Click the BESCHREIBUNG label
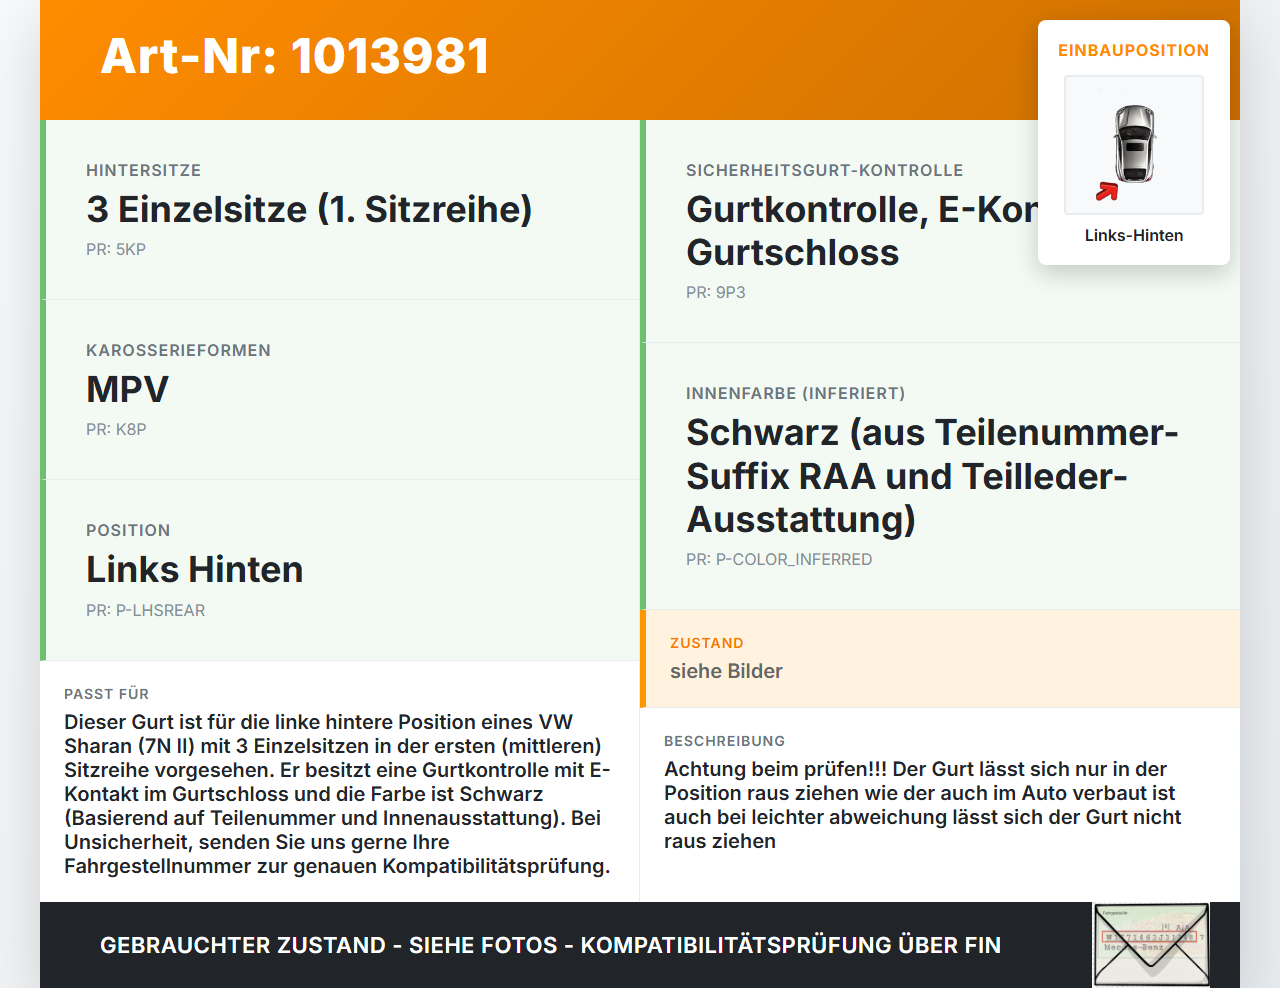The height and width of the screenshot is (988, 1280). [x=725, y=741]
